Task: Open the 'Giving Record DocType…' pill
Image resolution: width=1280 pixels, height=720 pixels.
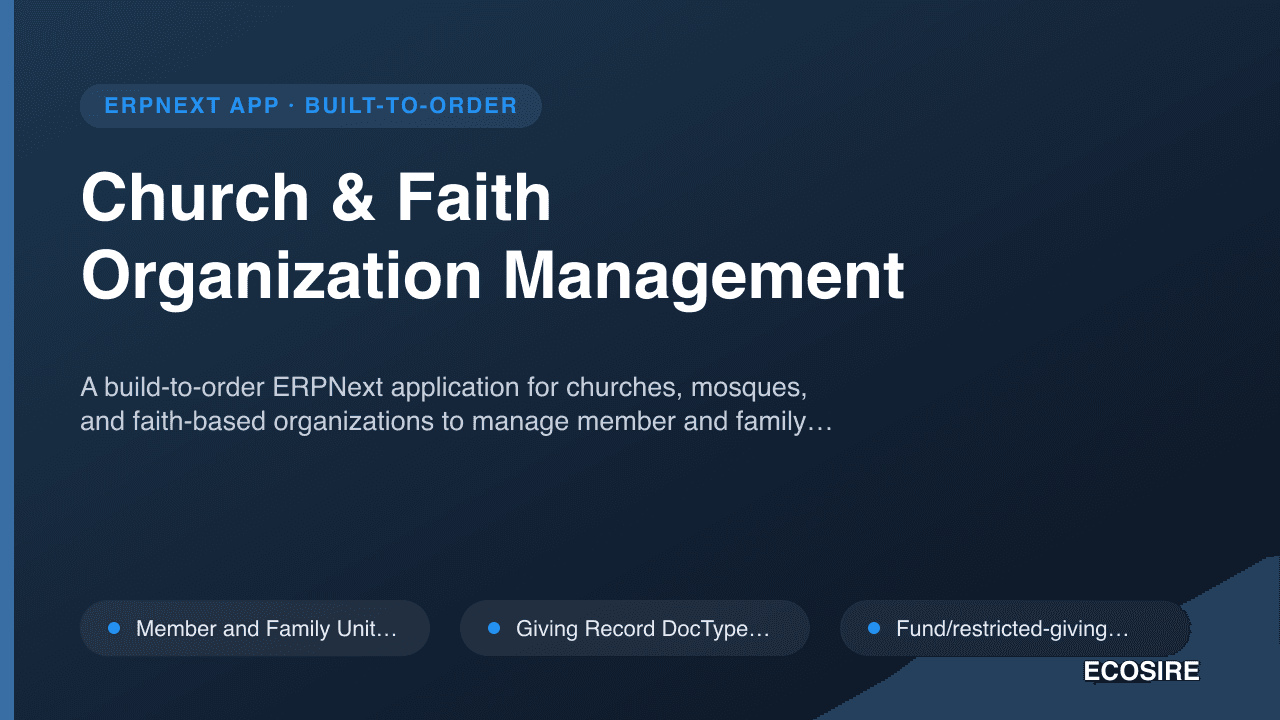Action: (635, 628)
